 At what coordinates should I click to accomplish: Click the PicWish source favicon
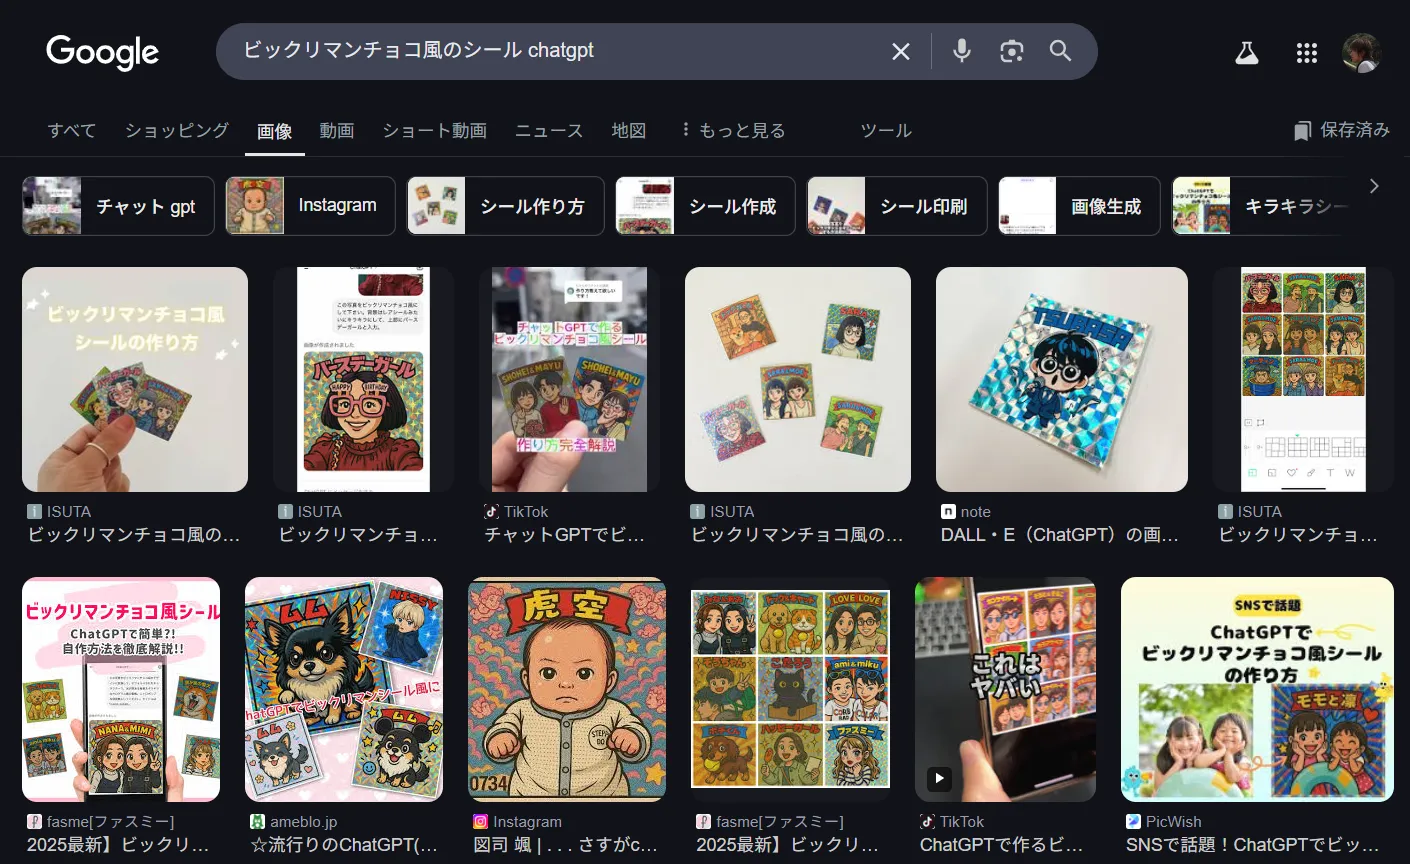[1133, 821]
